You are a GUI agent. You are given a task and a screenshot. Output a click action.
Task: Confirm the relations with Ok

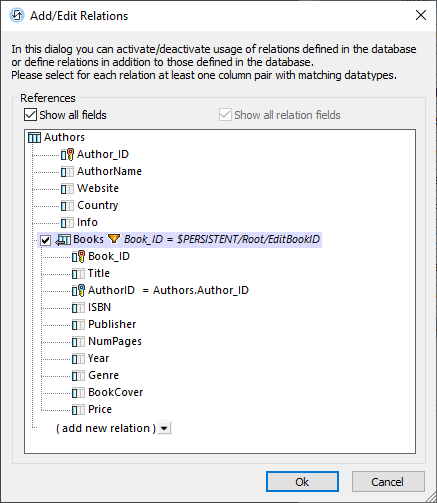(x=302, y=482)
